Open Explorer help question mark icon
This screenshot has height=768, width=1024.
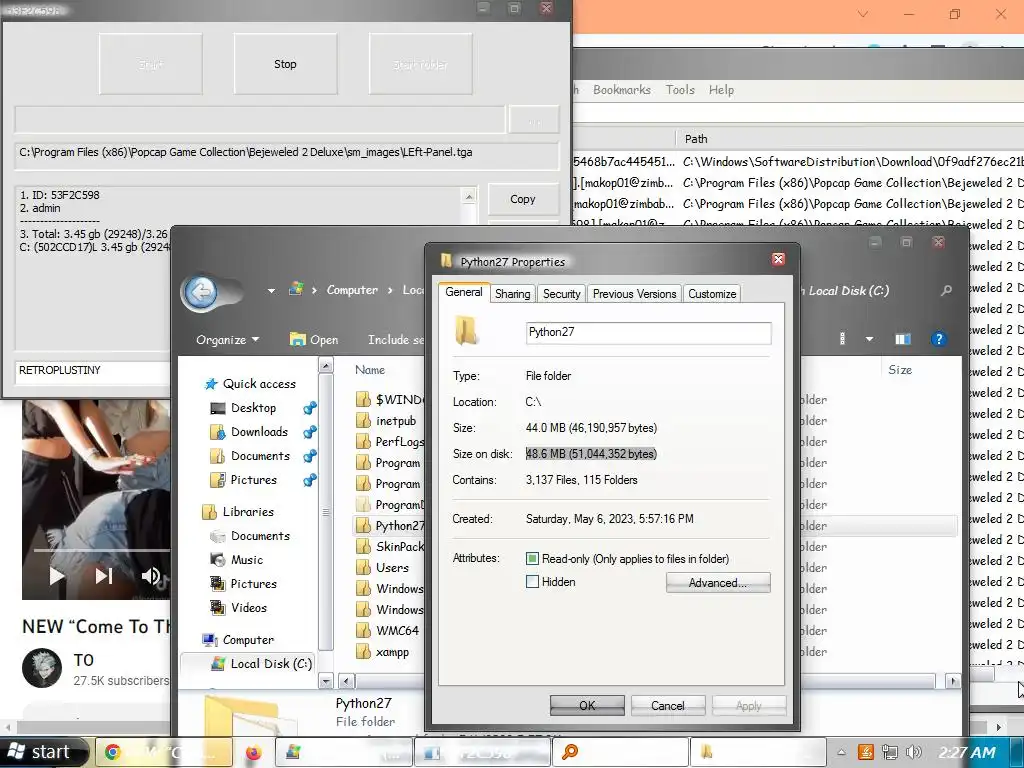click(x=938, y=339)
